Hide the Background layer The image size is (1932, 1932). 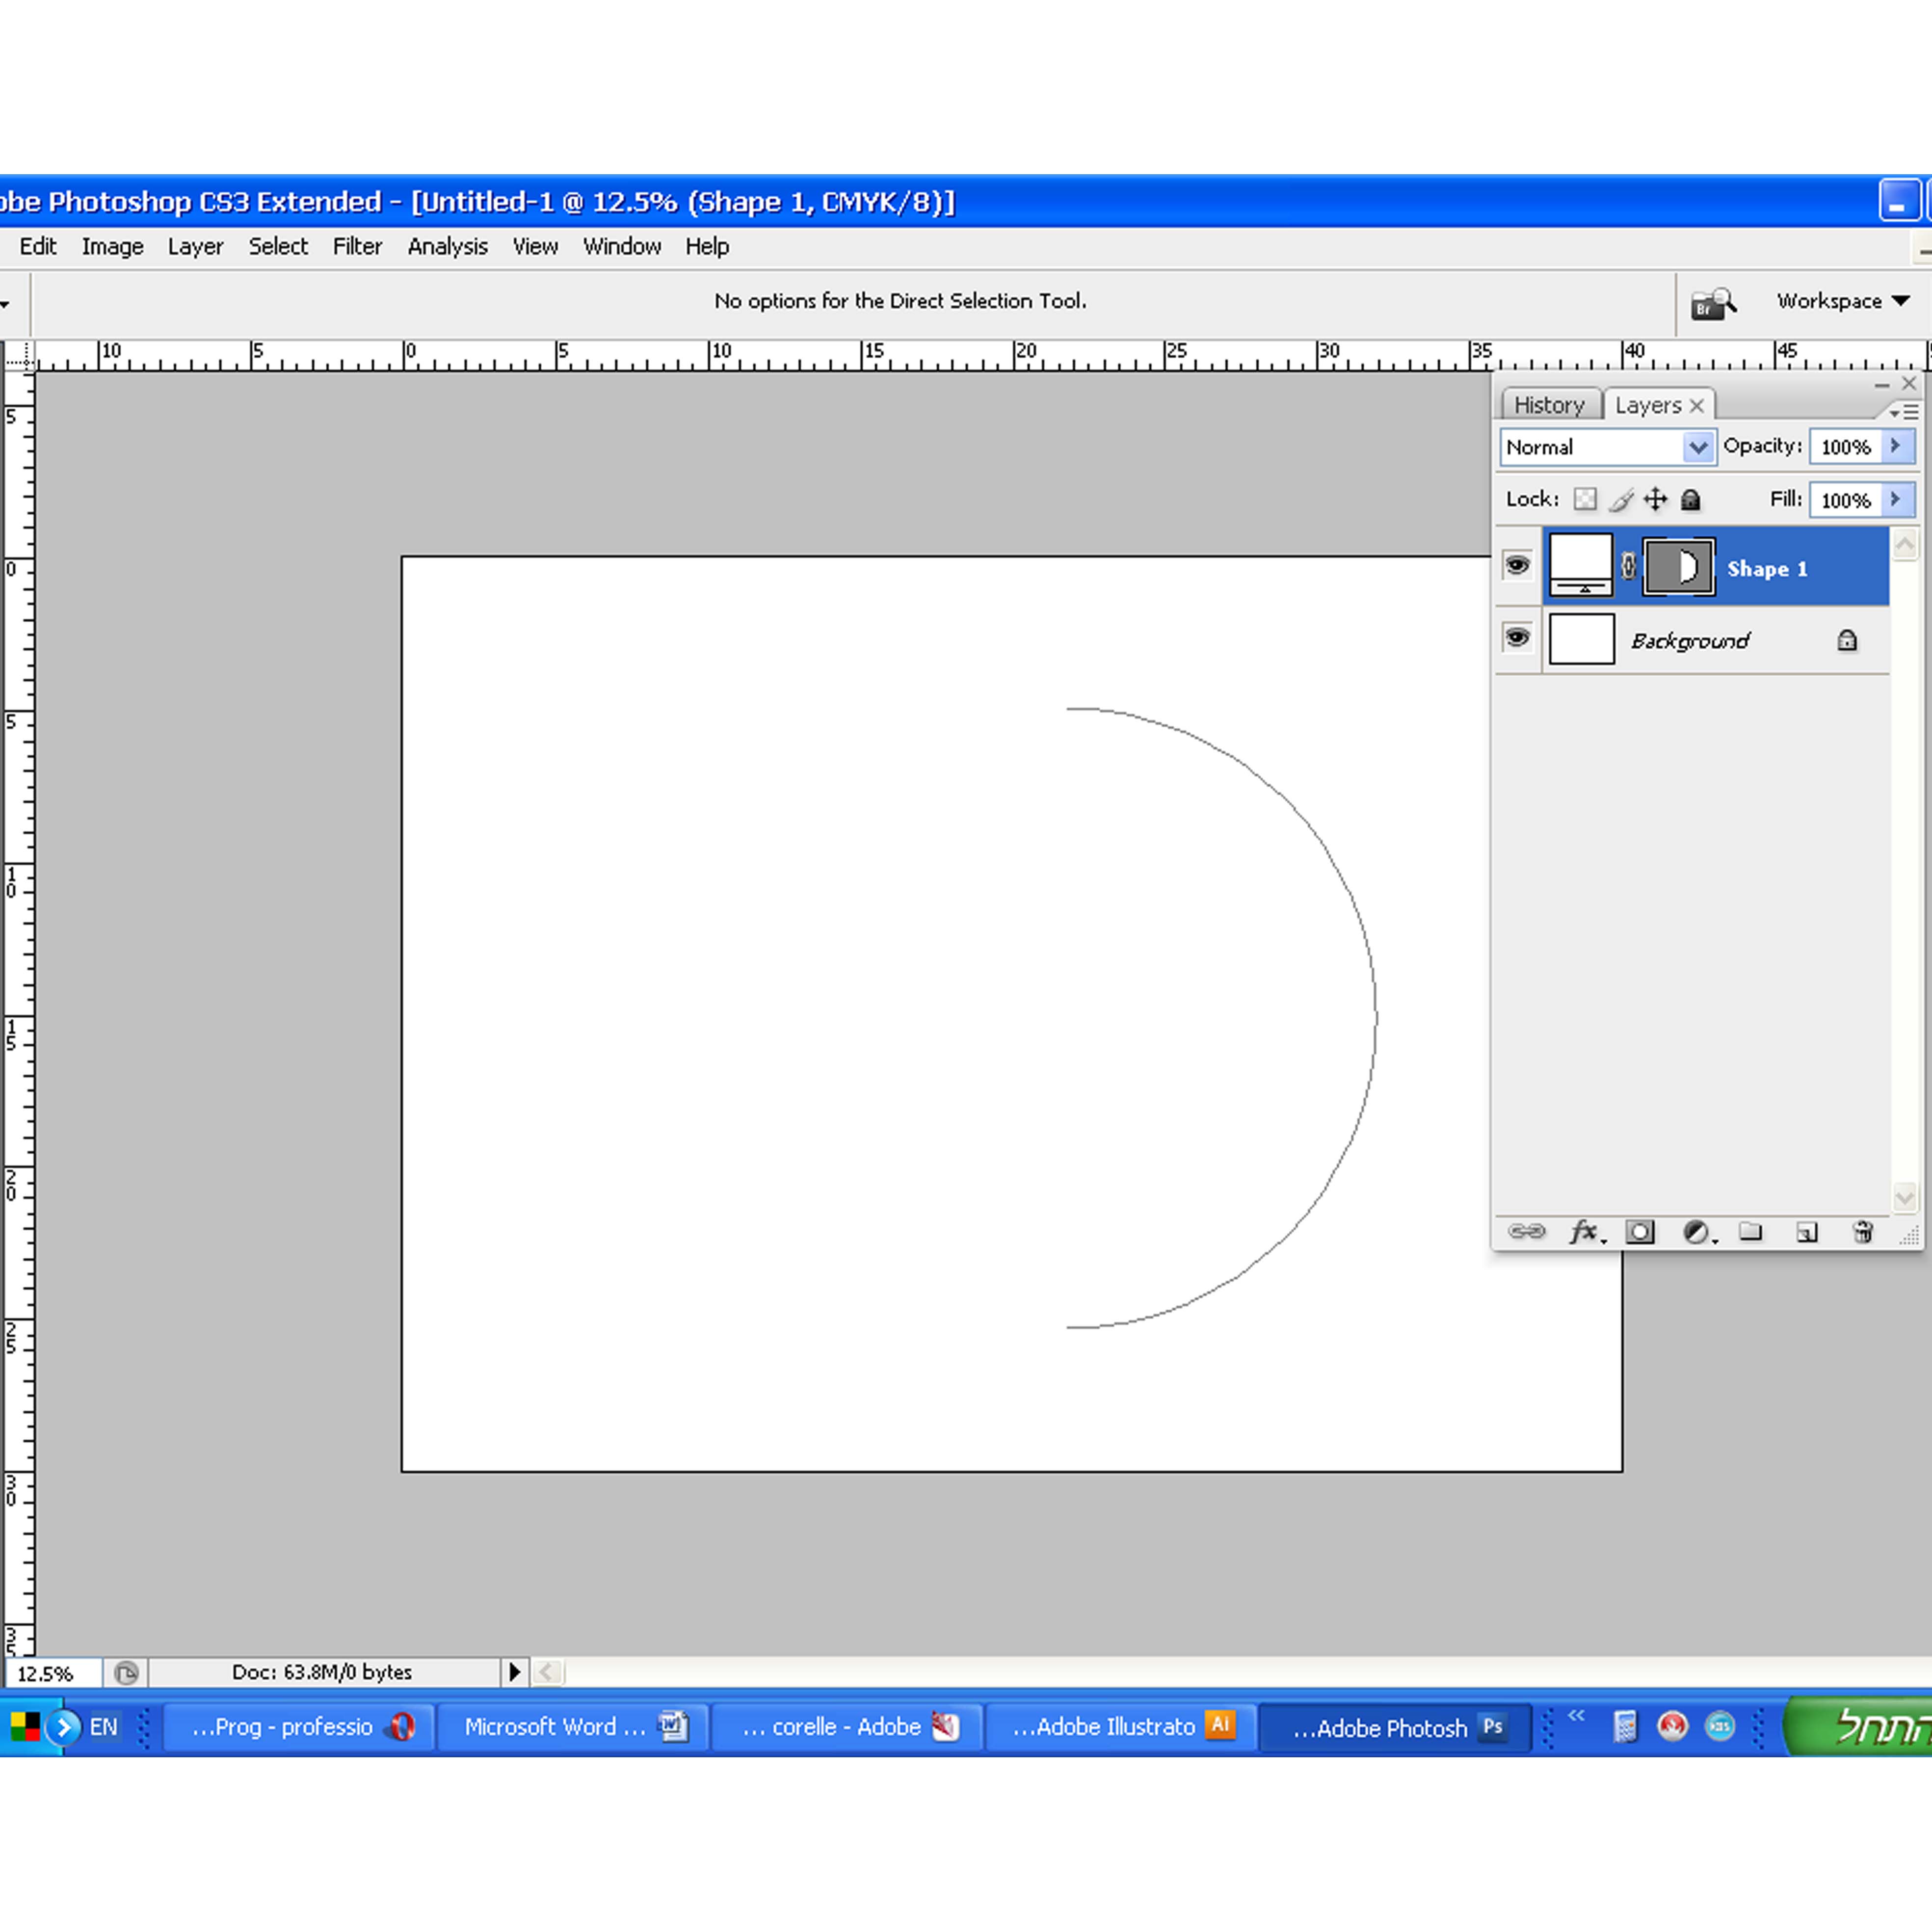coord(1517,638)
